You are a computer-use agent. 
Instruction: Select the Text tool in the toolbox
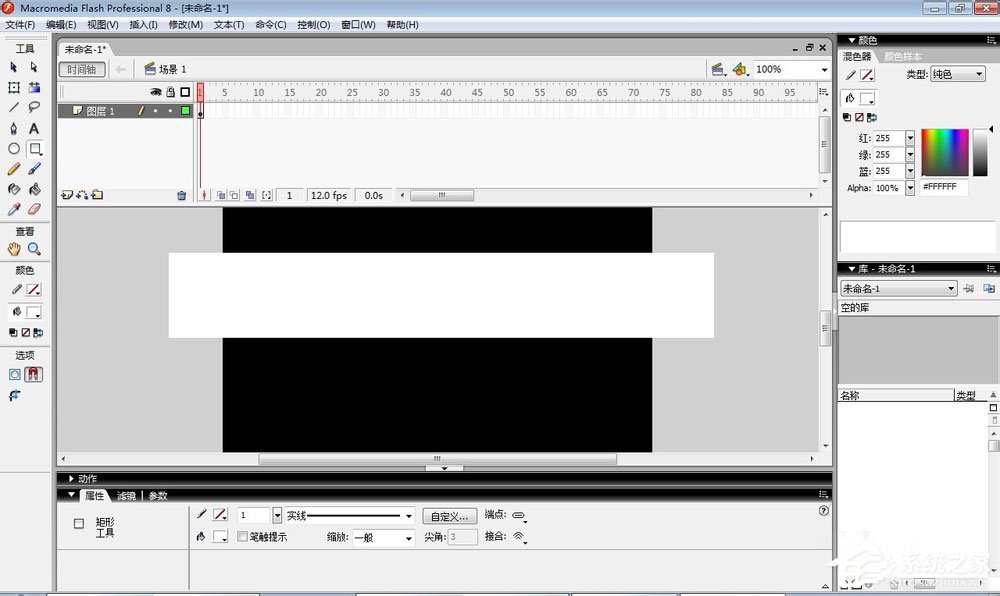34,128
